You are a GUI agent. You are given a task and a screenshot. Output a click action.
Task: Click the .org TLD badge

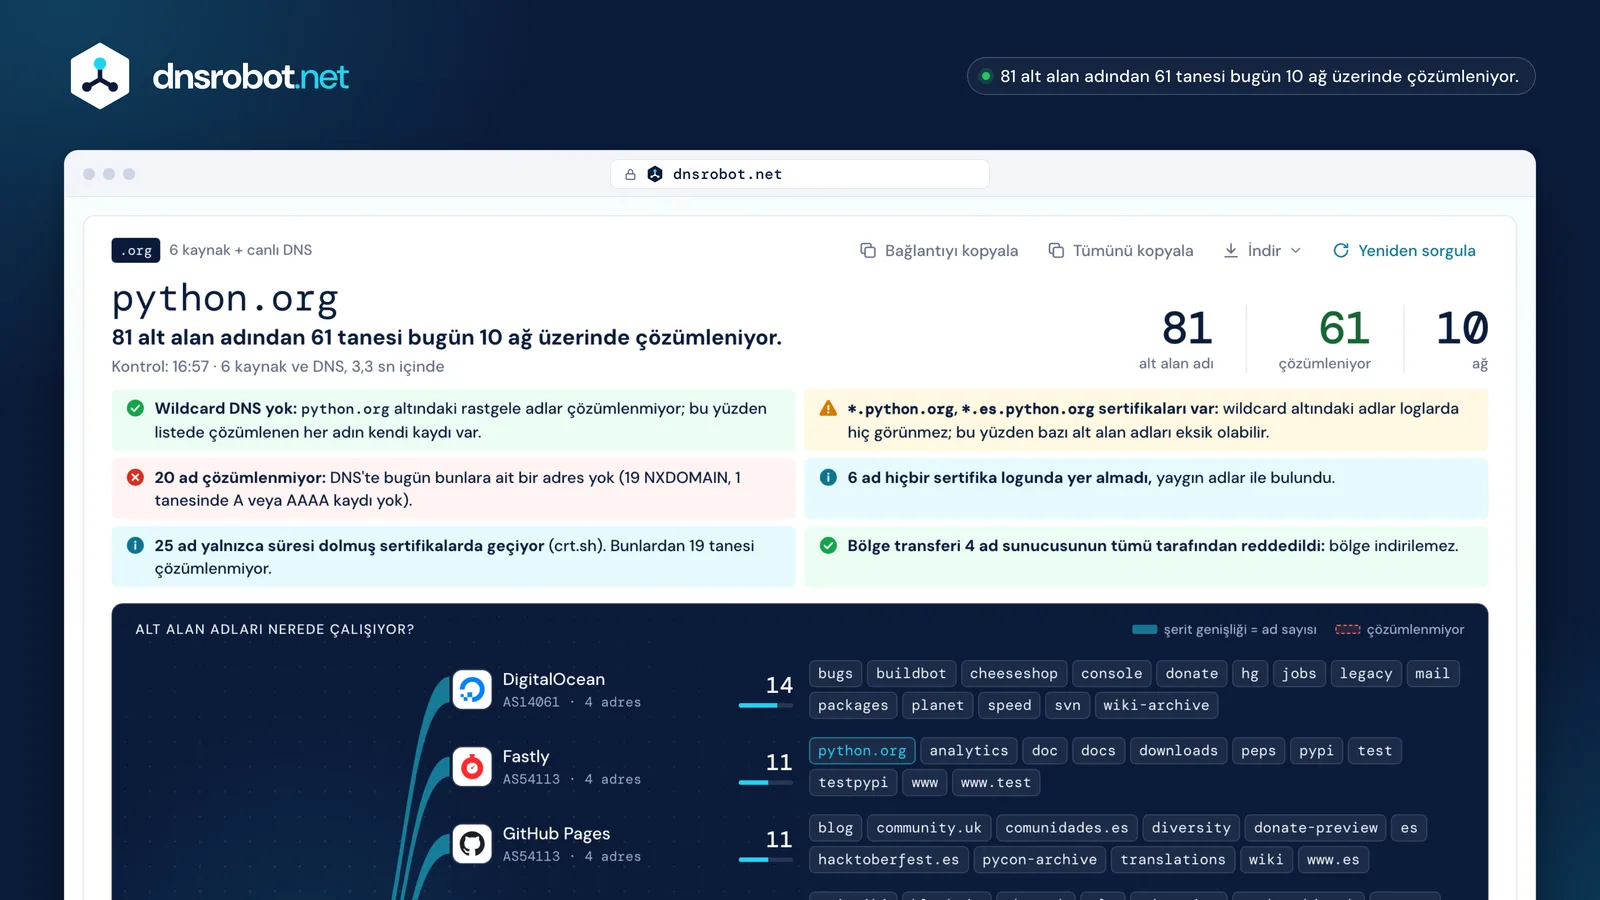[136, 250]
